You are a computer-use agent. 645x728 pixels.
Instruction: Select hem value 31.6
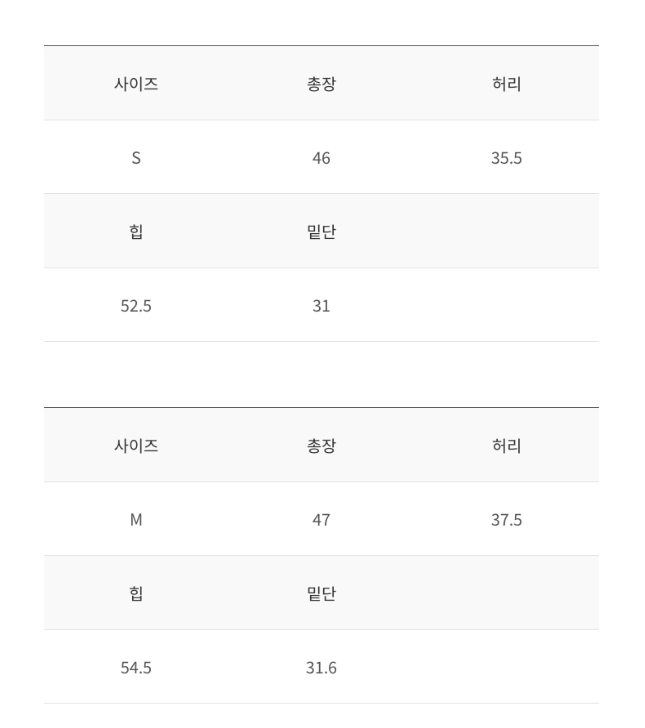(x=321, y=668)
